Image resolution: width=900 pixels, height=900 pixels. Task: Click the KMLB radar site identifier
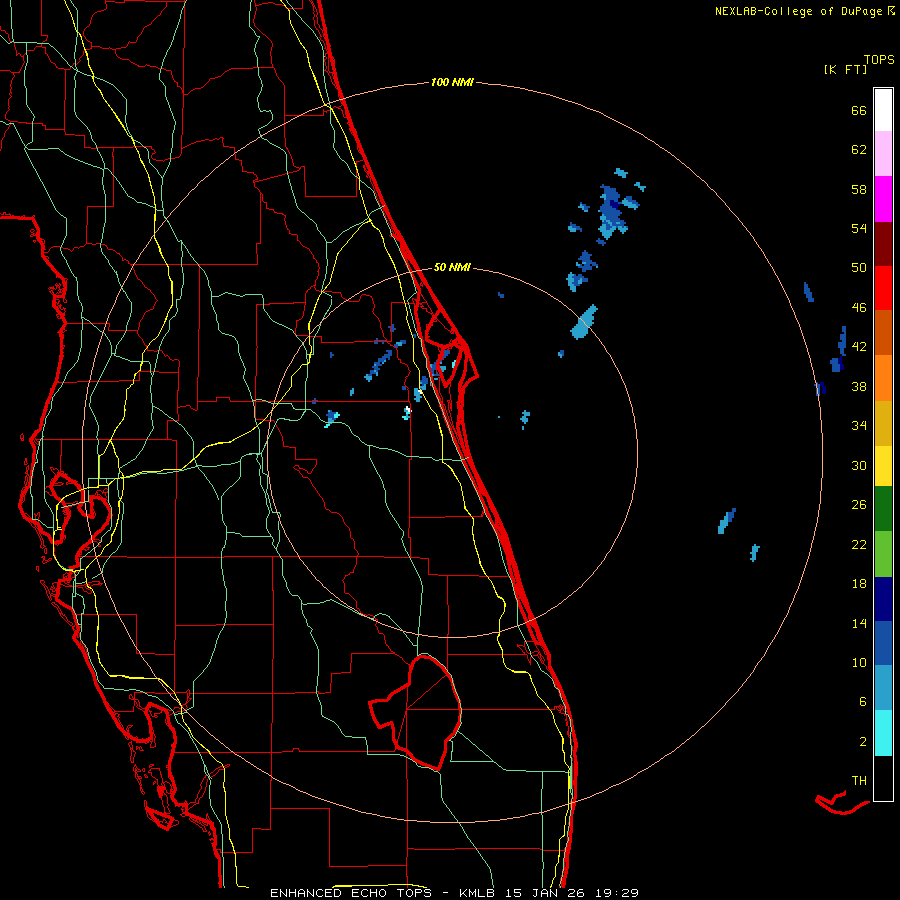click(x=479, y=893)
